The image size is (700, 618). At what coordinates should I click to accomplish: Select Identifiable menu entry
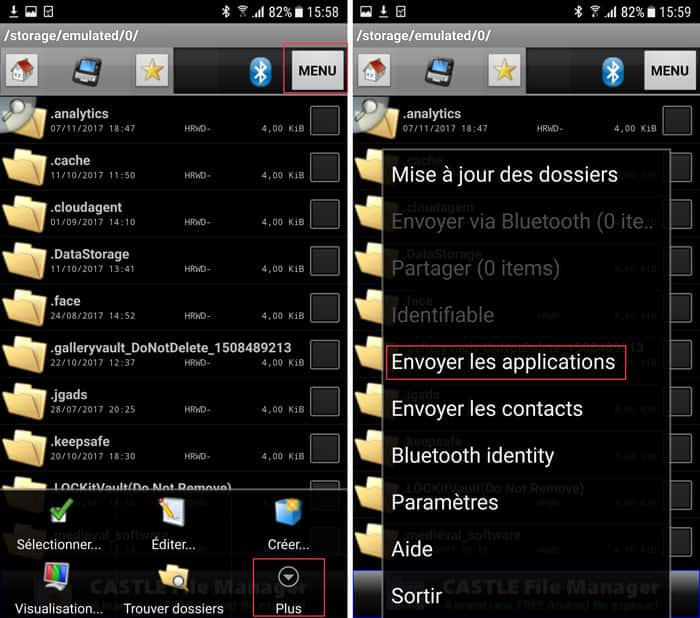pyautogui.click(x=526, y=315)
